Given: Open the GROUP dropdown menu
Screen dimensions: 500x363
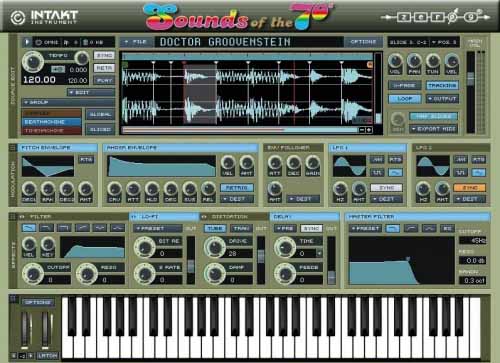Looking at the screenshot, I should [x=68, y=102].
